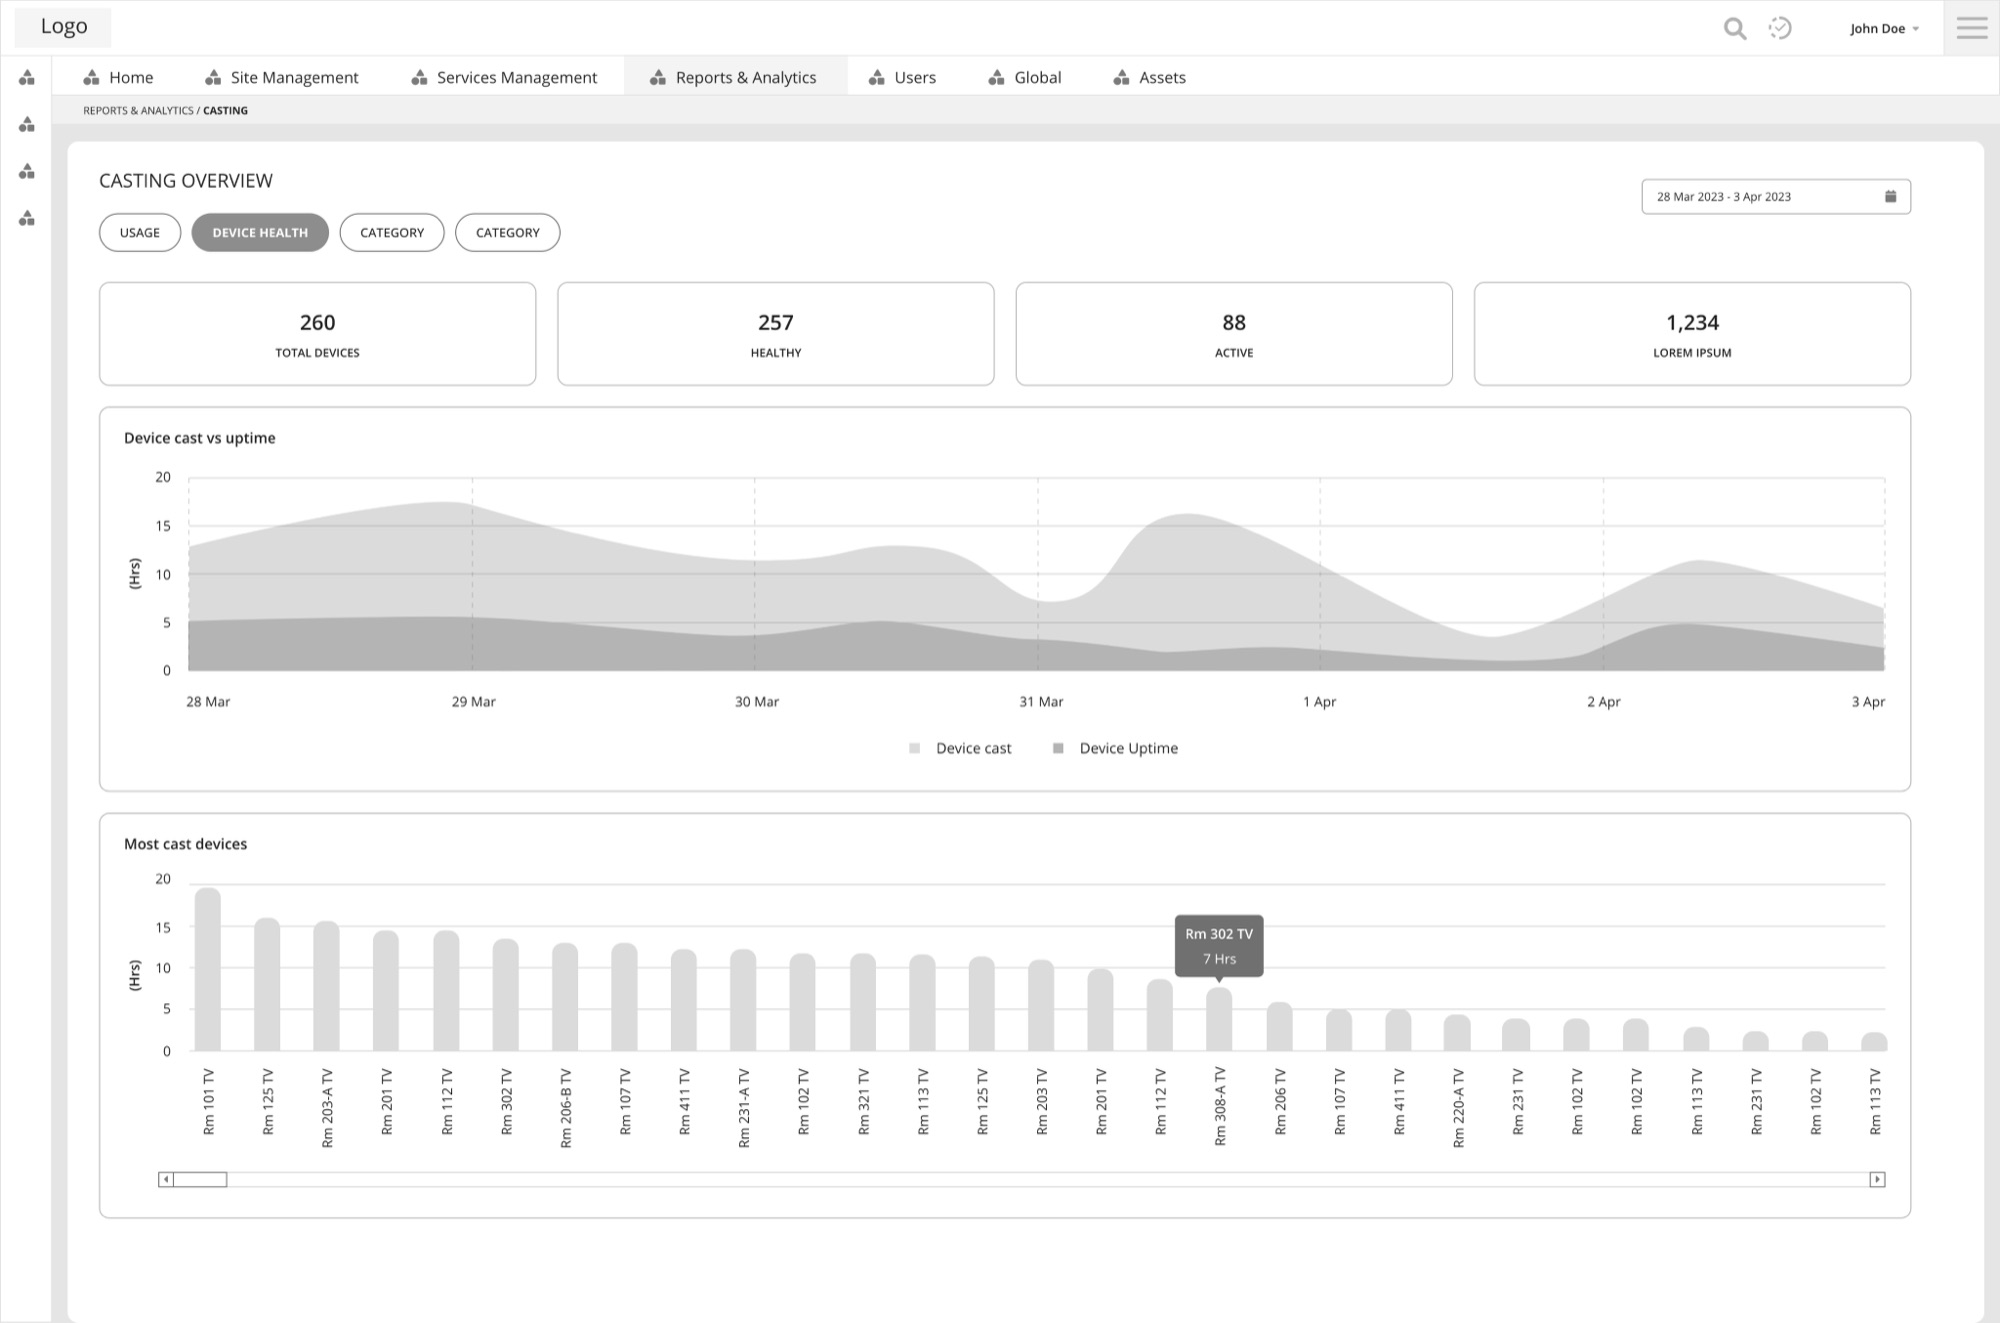This screenshot has height=1323, width=2000.
Task: Click the Logo in the header
Action: pos(63,27)
